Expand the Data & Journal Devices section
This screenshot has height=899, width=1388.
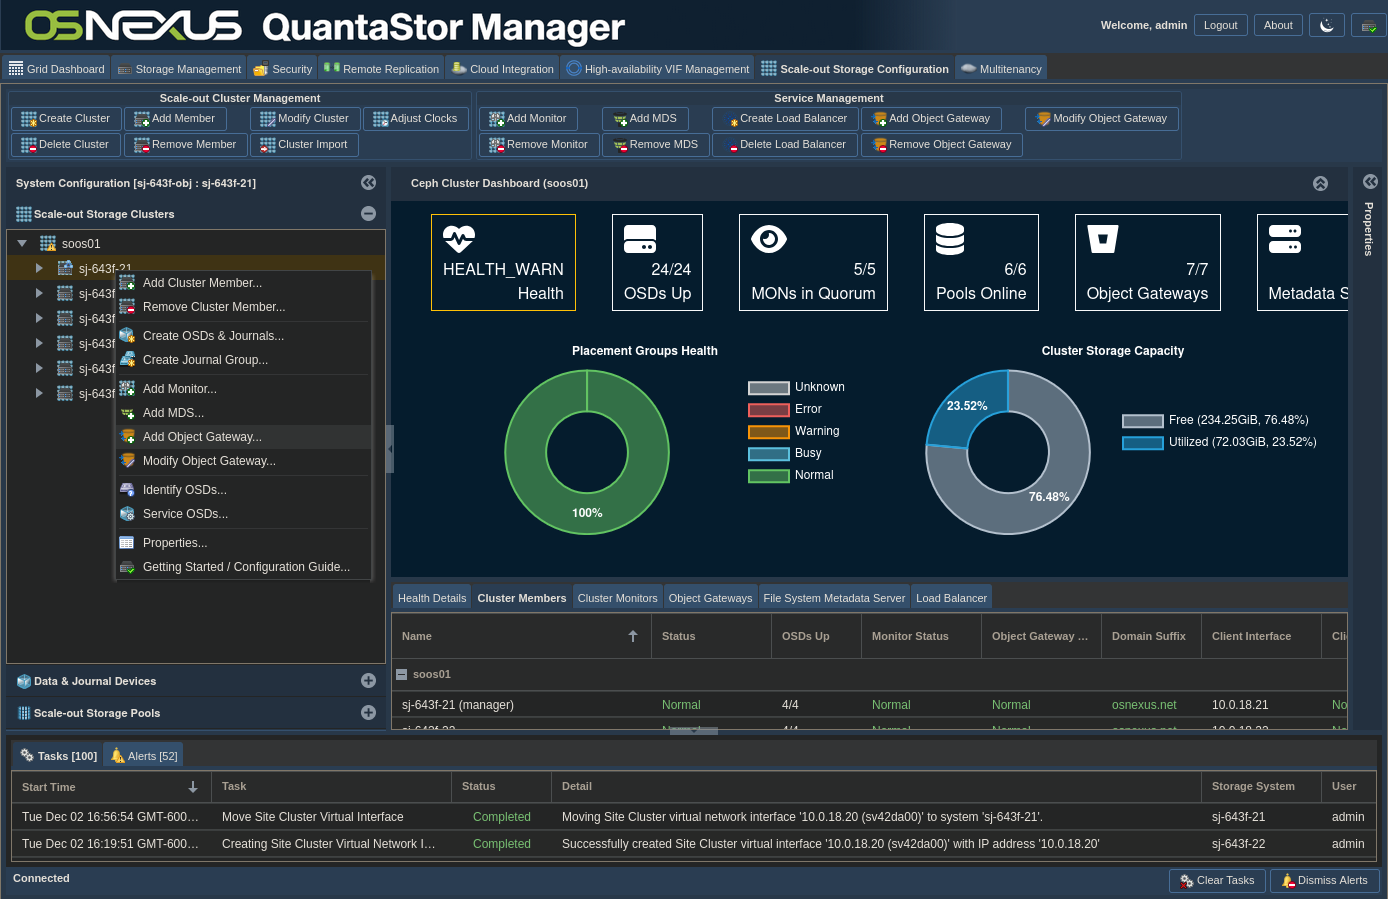(368, 681)
